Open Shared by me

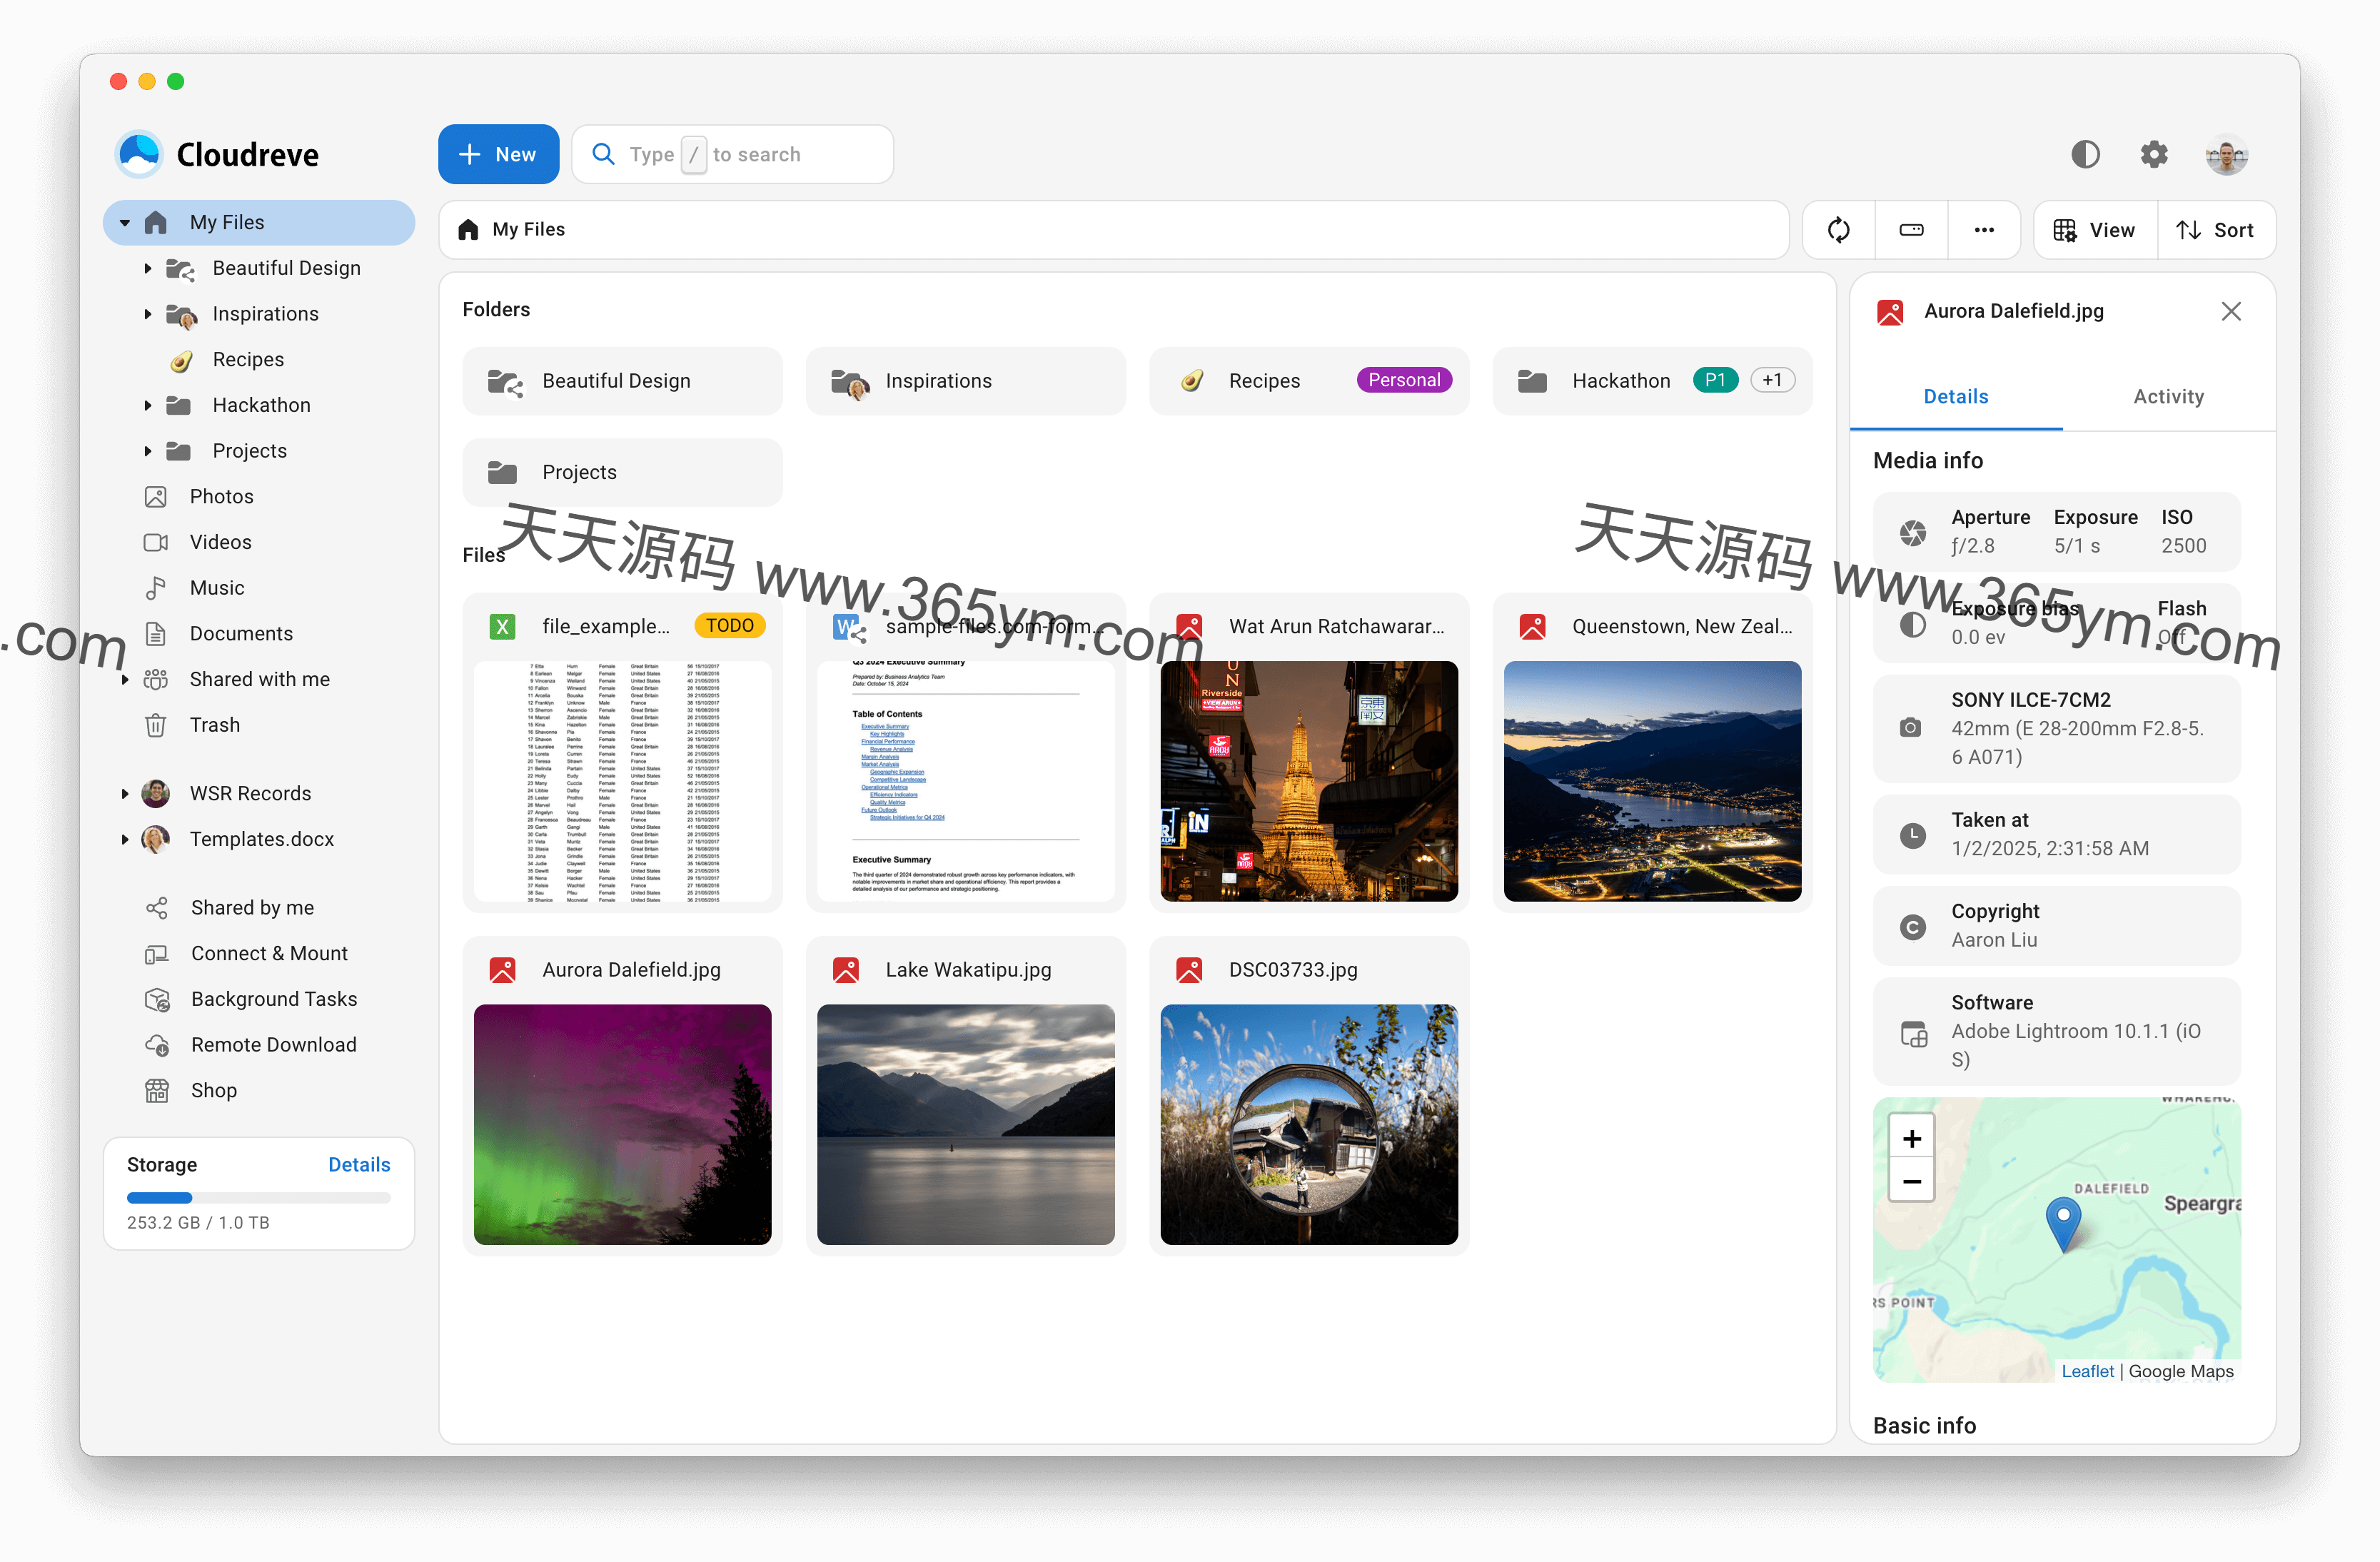tap(252, 908)
